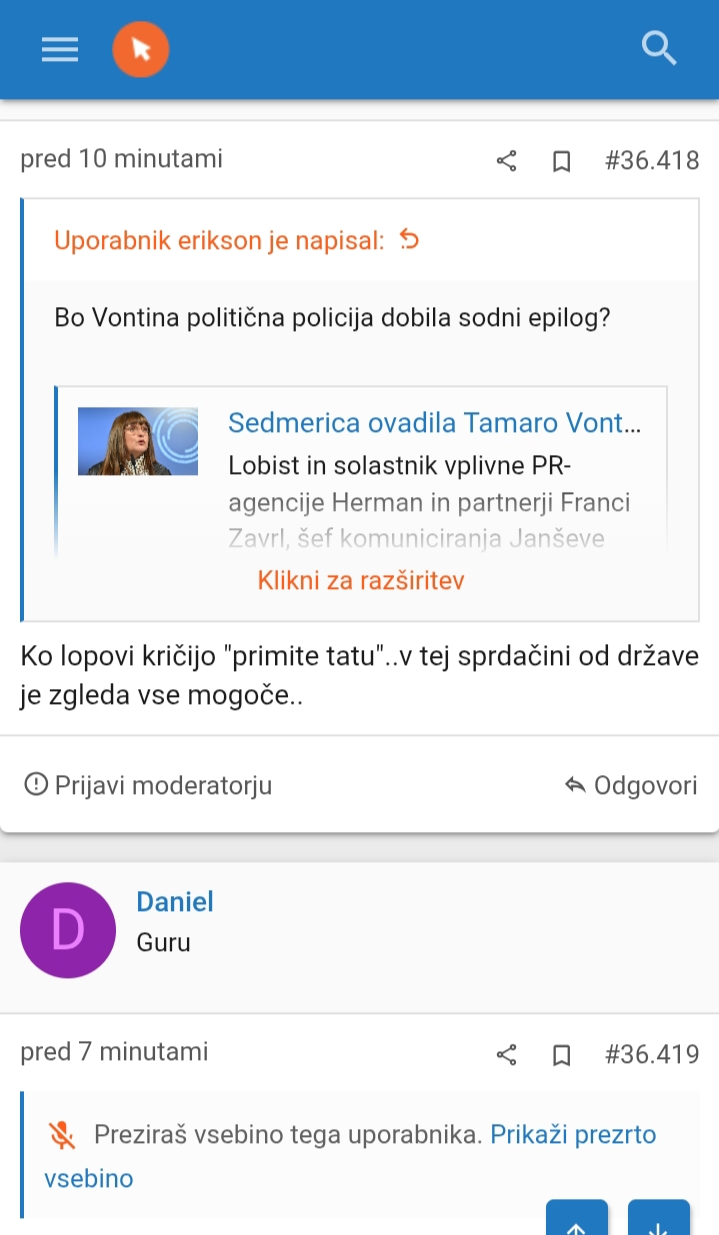Report post with Prijavi moderatorju
Viewport: 719px width, 1235px height.
click(148, 785)
